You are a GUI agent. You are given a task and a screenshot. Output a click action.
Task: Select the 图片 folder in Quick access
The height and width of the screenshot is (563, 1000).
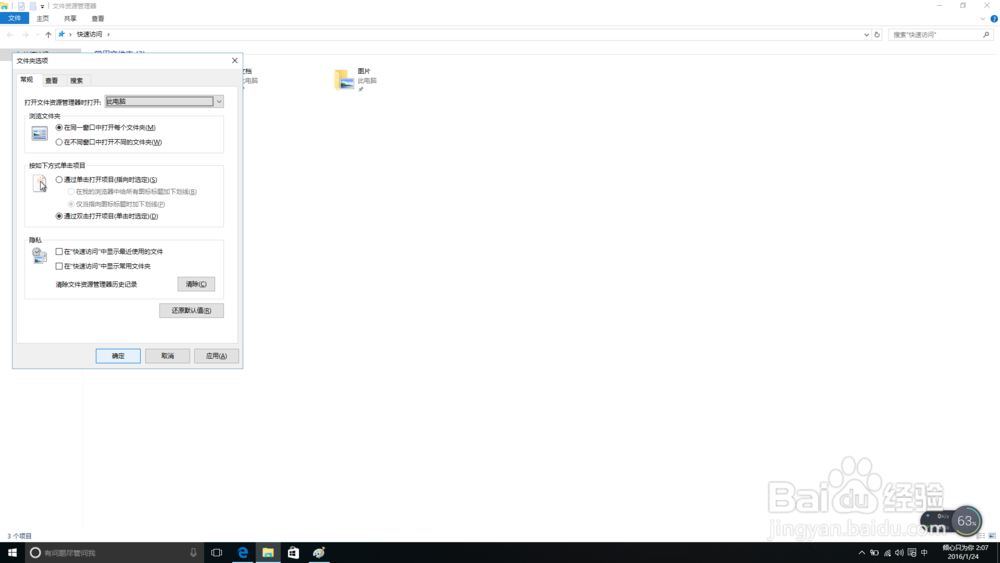pyautogui.click(x=356, y=80)
